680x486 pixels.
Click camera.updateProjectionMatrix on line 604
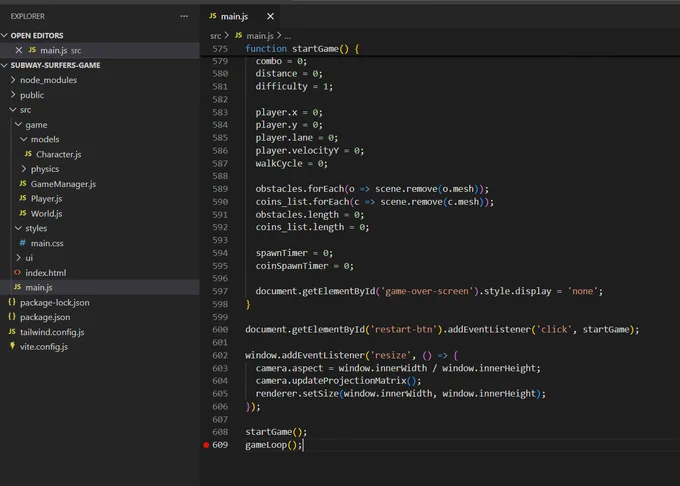331,381
